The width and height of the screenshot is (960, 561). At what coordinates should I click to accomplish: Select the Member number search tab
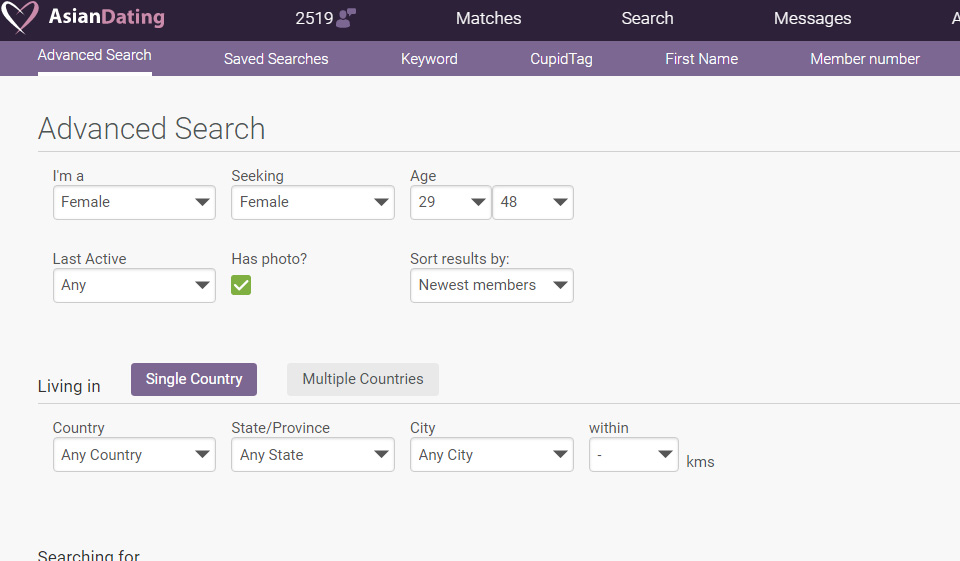click(x=864, y=59)
